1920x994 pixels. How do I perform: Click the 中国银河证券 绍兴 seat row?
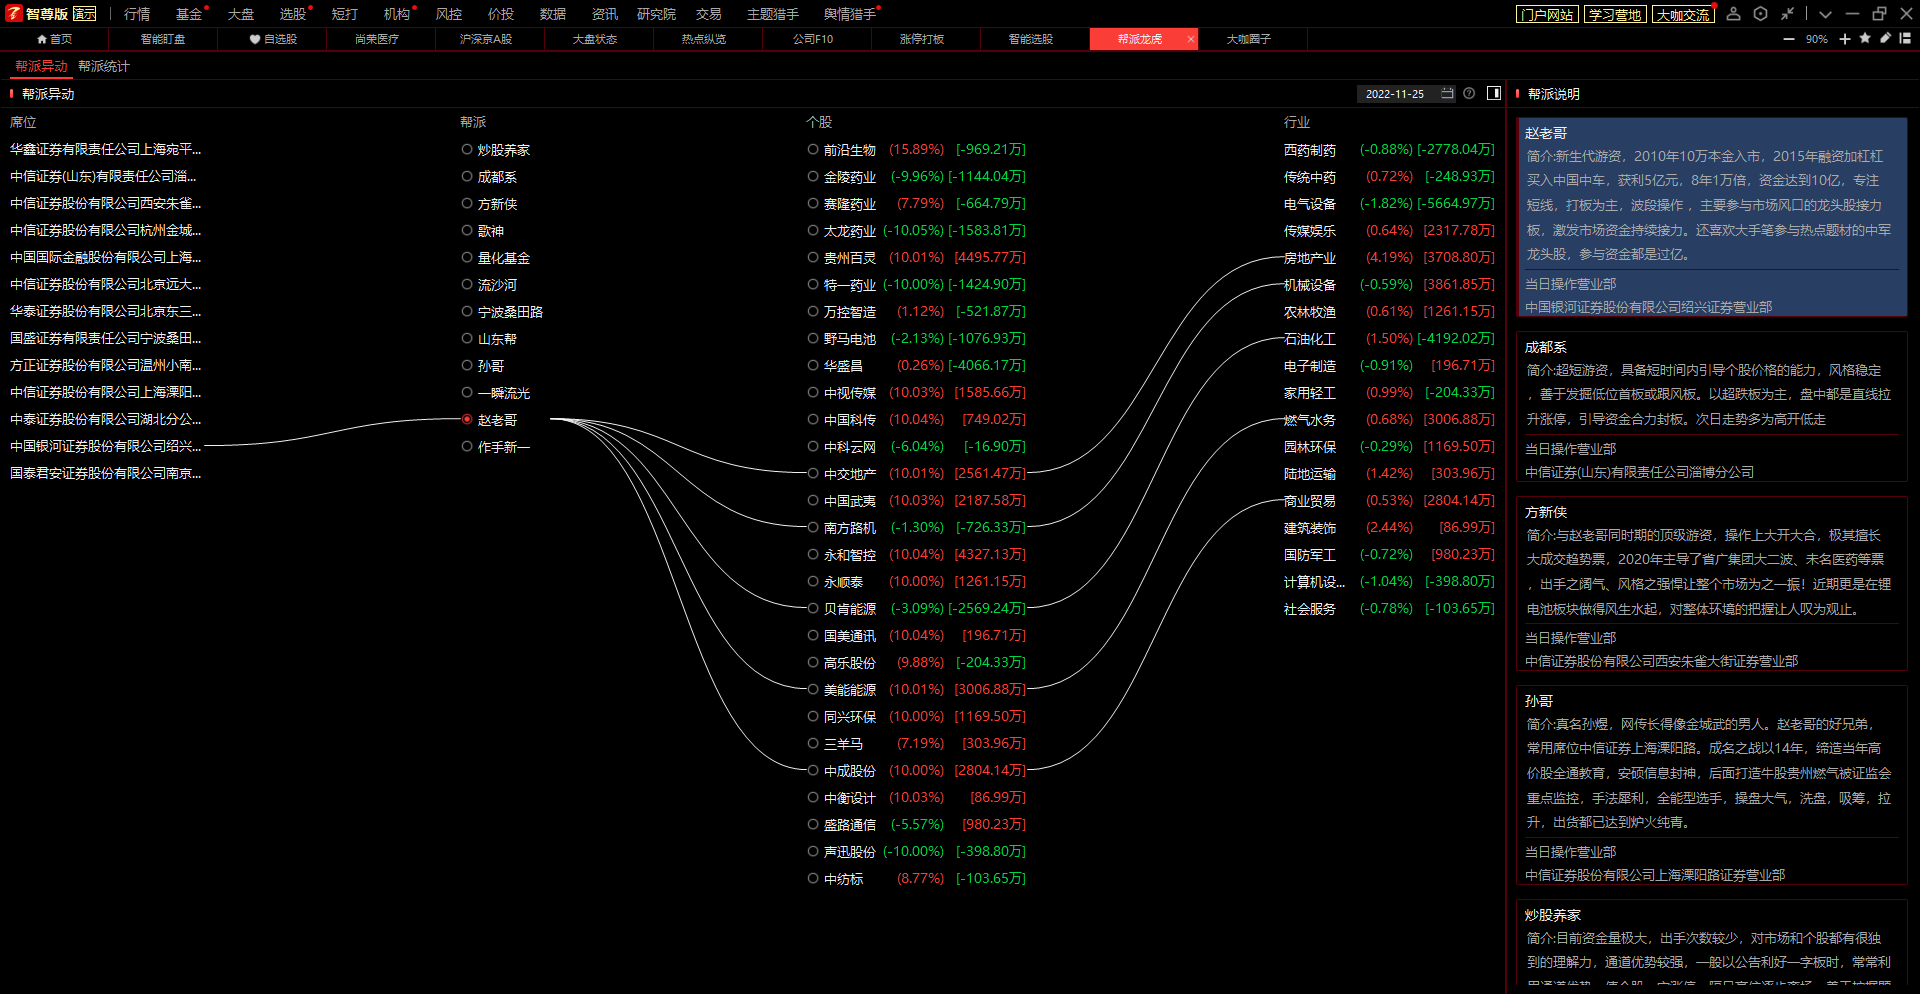pos(106,446)
